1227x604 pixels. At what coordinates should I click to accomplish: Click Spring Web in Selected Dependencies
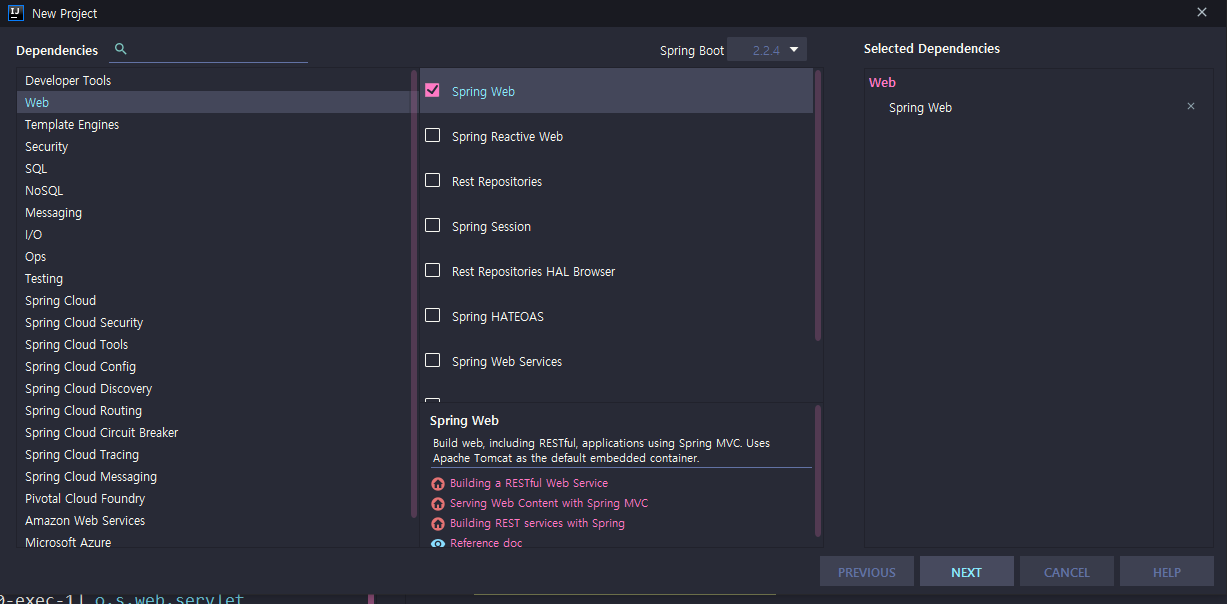(920, 107)
